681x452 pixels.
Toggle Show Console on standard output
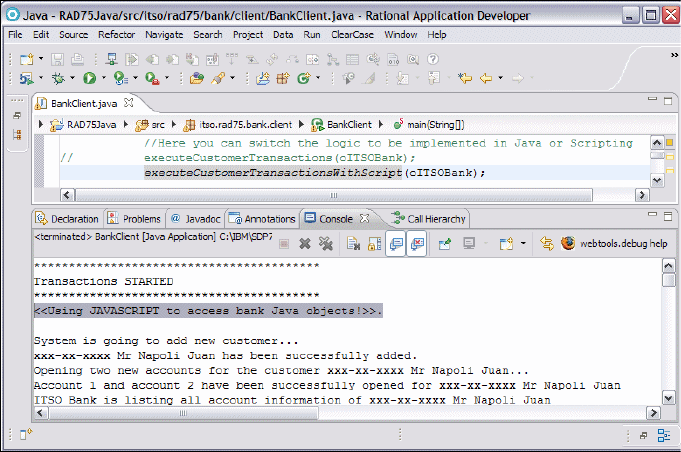click(396, 243)
